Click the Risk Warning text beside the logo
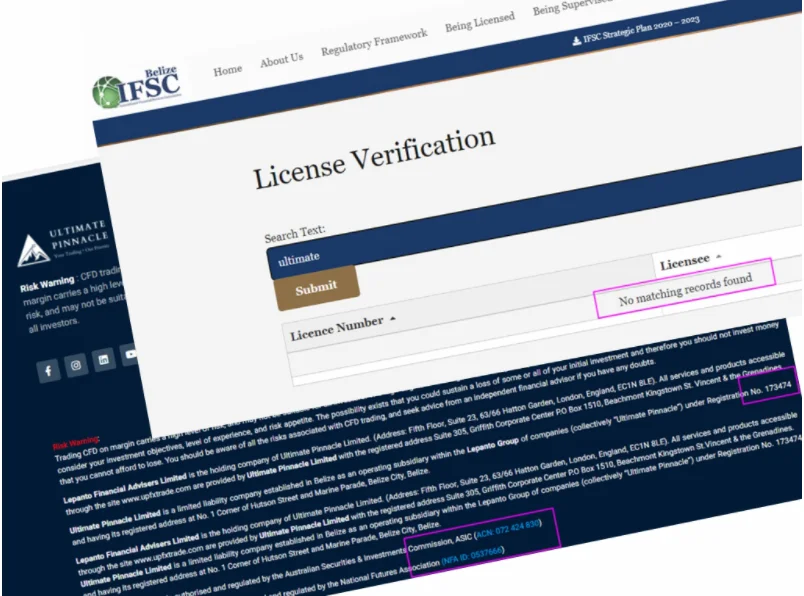804x596 pixels. (x=47, y=284)
